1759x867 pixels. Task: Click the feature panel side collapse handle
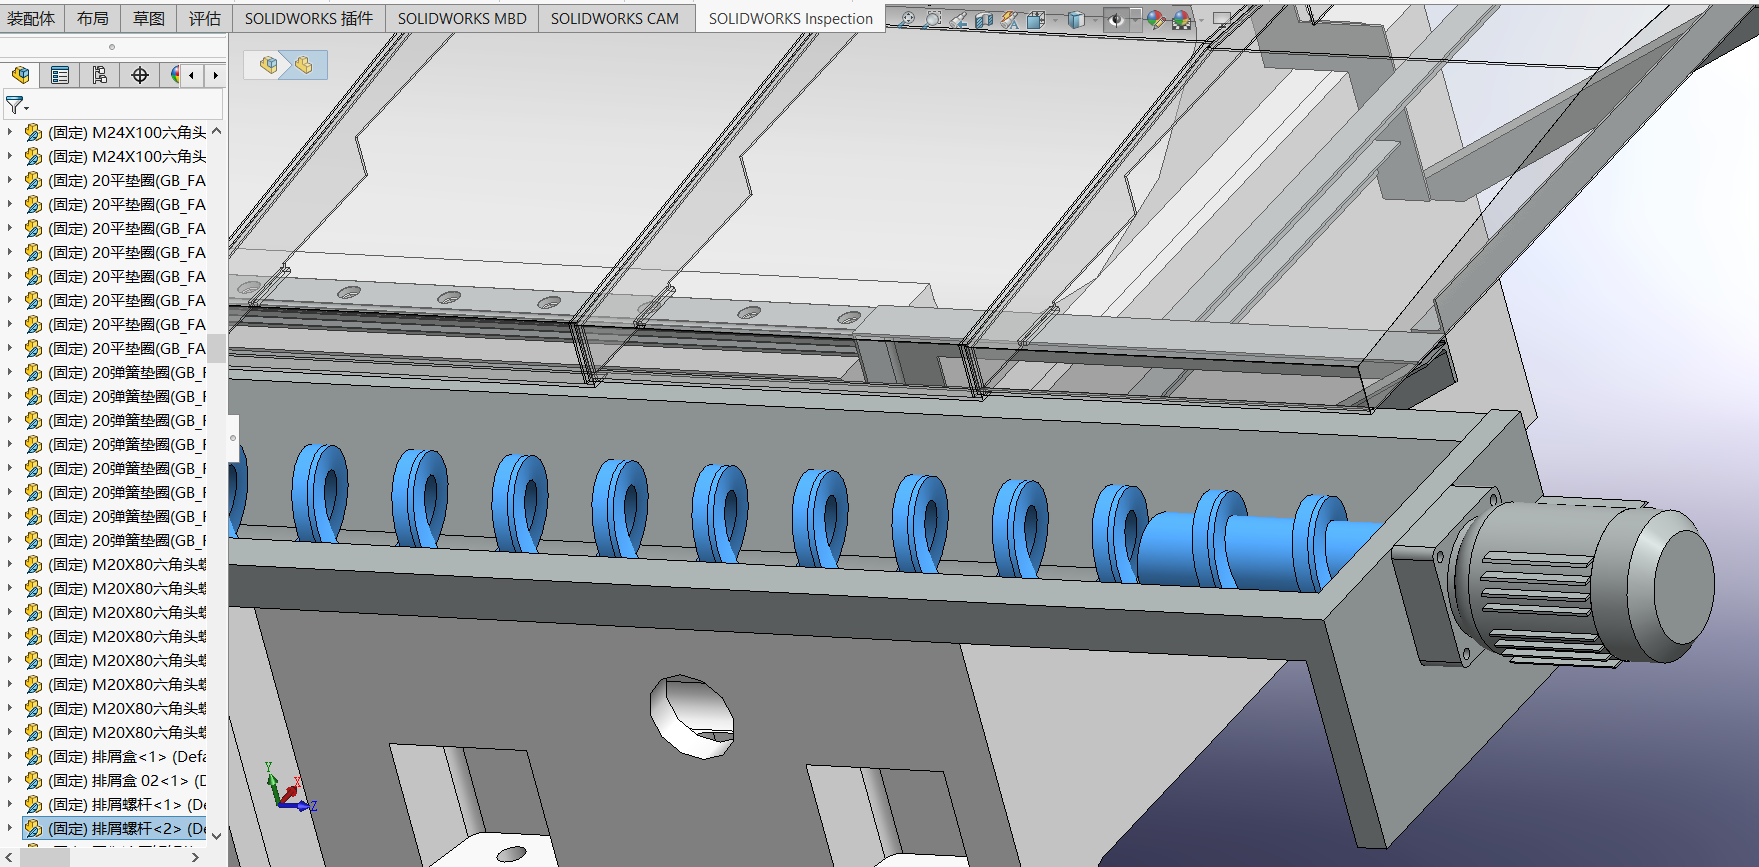pos(233,438)
